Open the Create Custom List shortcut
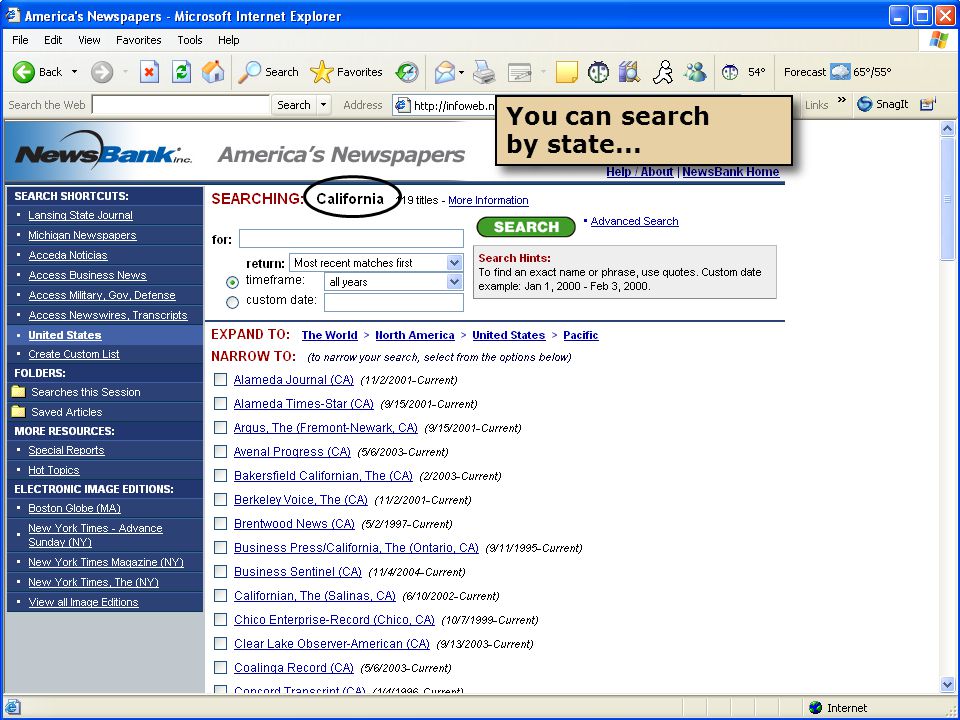The height and width of the screenshot is (720, 960). [x=73, y=354]
